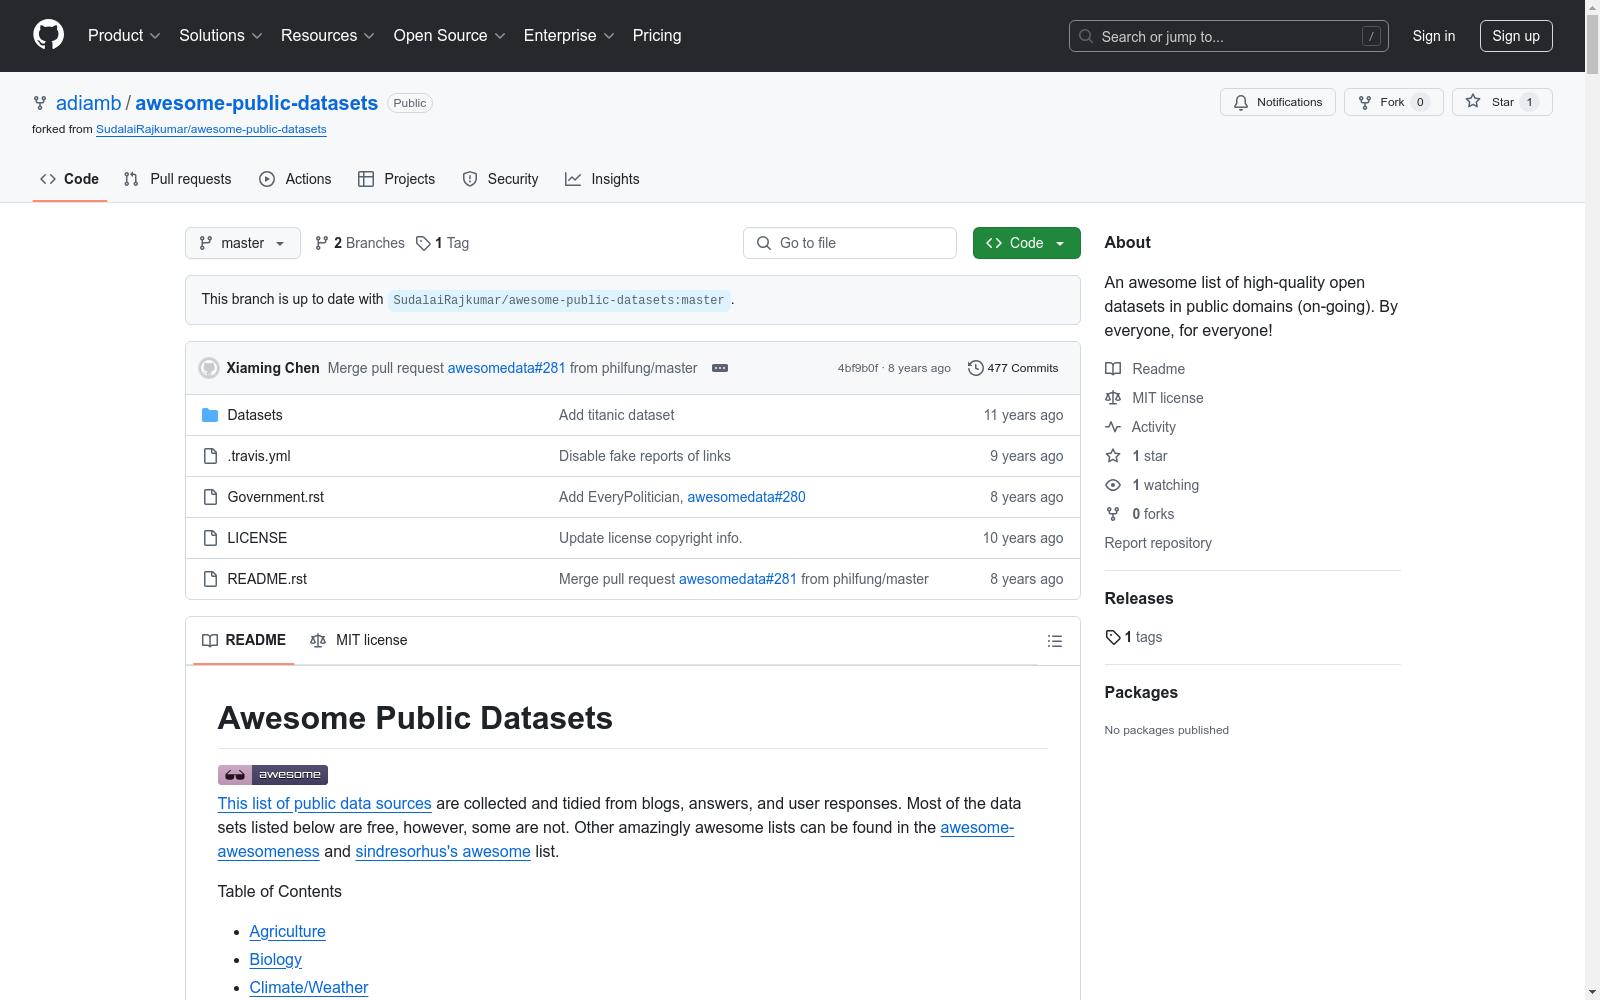Click the README.rst file icon
This screenshot has height=1000, width=1600.
[x=210, y=579]
